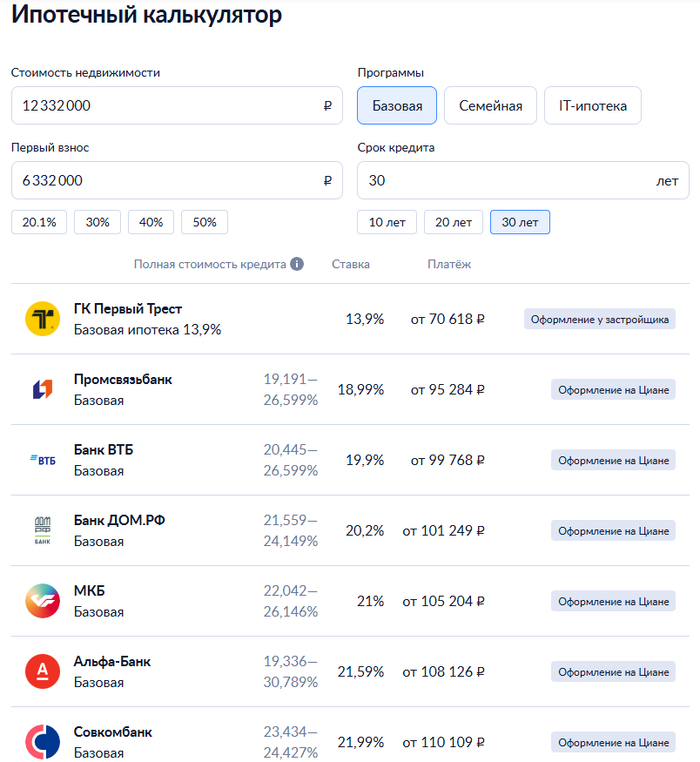Click the Альфа-Банк red logo icon
700x762 pixels.
pos(43,671)
